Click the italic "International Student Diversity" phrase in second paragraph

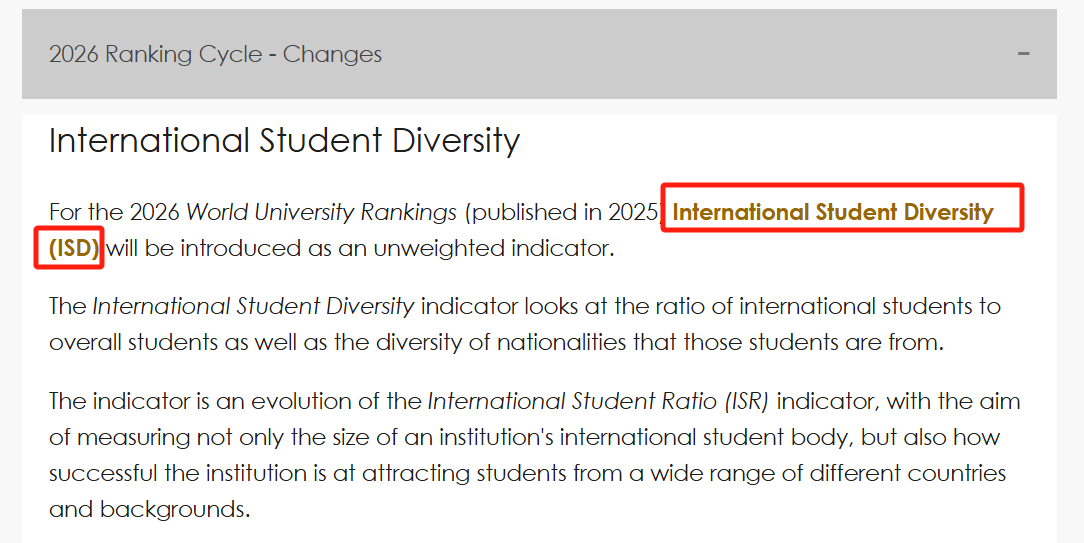click(x=253, y=306)
